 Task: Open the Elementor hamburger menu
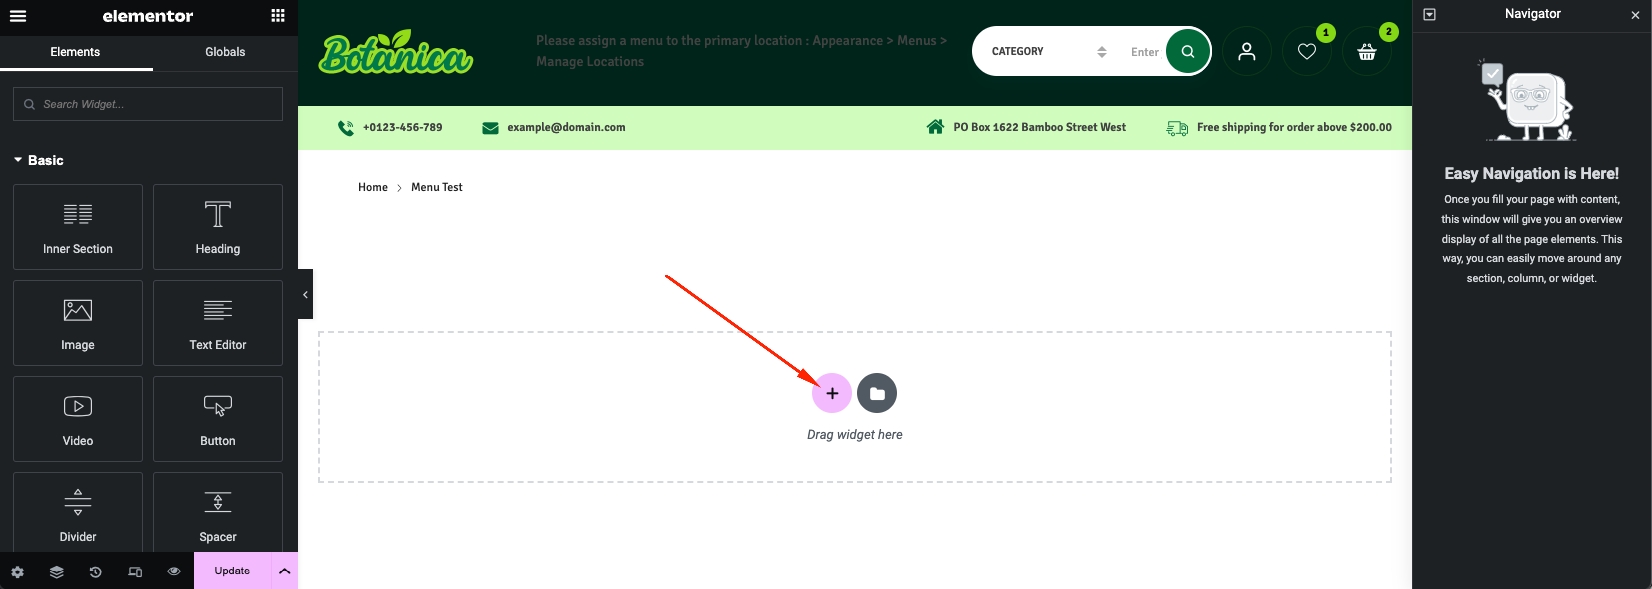pyautogui.click(x=18, y=16)
